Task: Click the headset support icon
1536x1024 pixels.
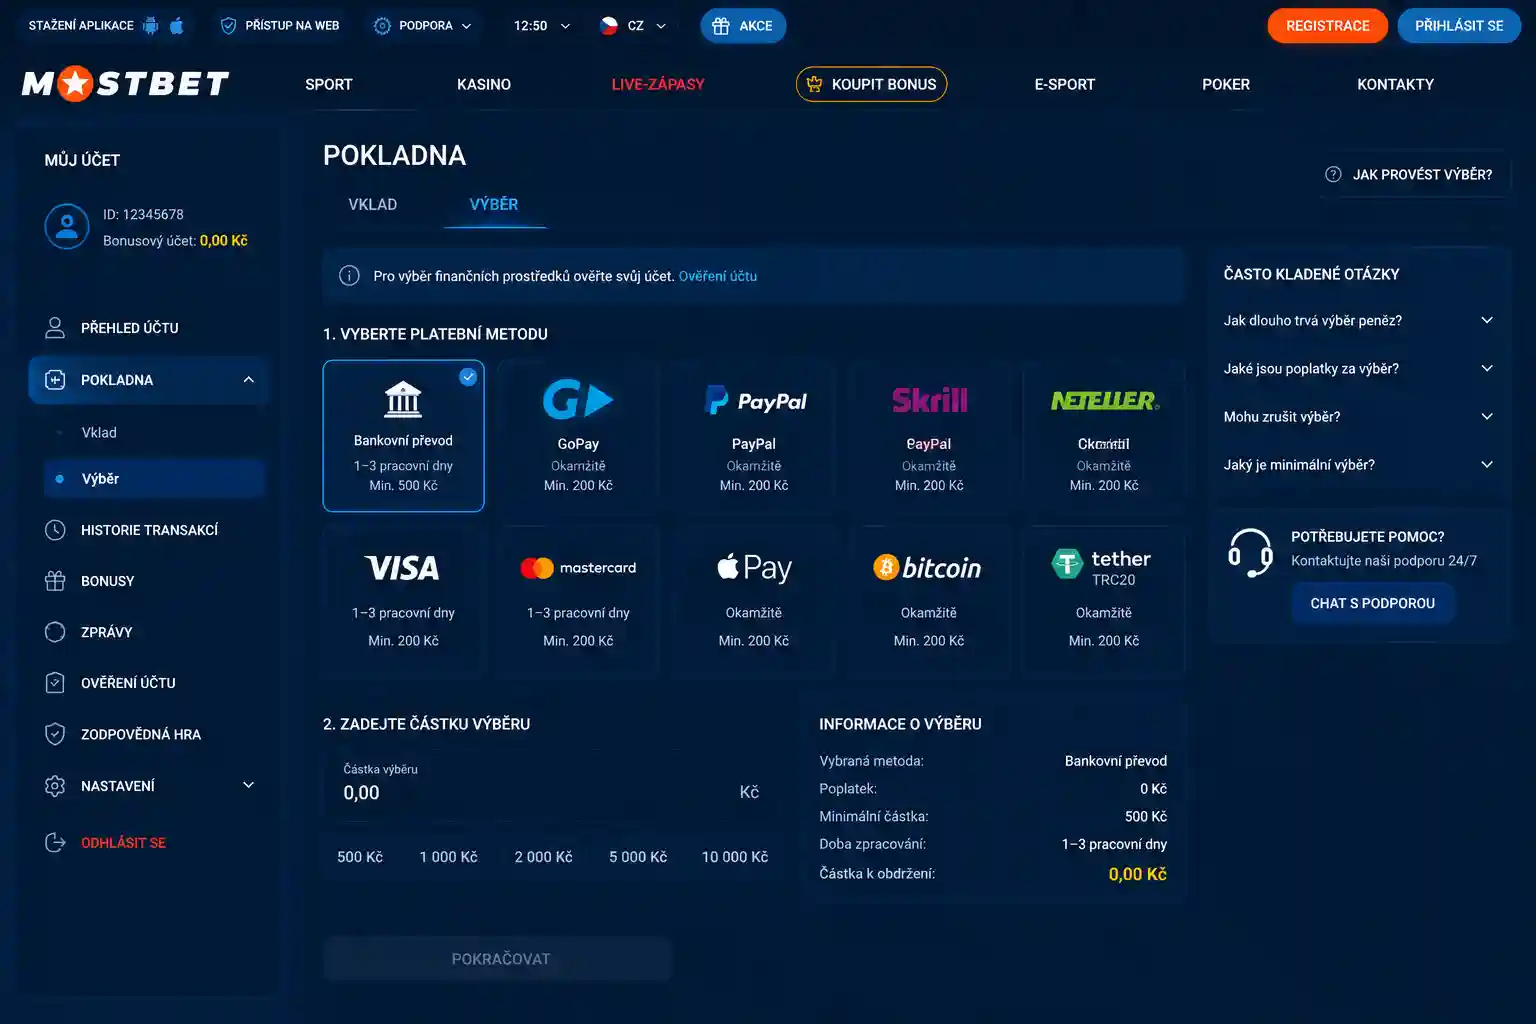Action: [1250, 552]
